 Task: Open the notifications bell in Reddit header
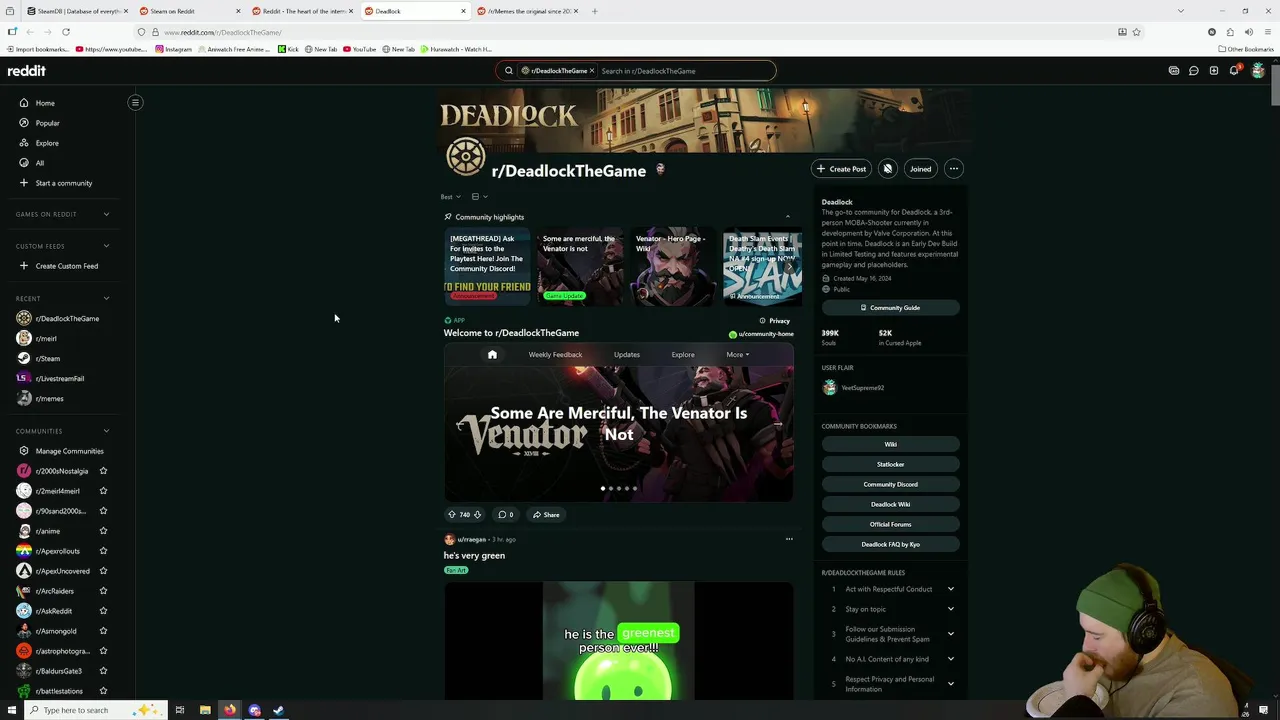tap(1234, 71)
